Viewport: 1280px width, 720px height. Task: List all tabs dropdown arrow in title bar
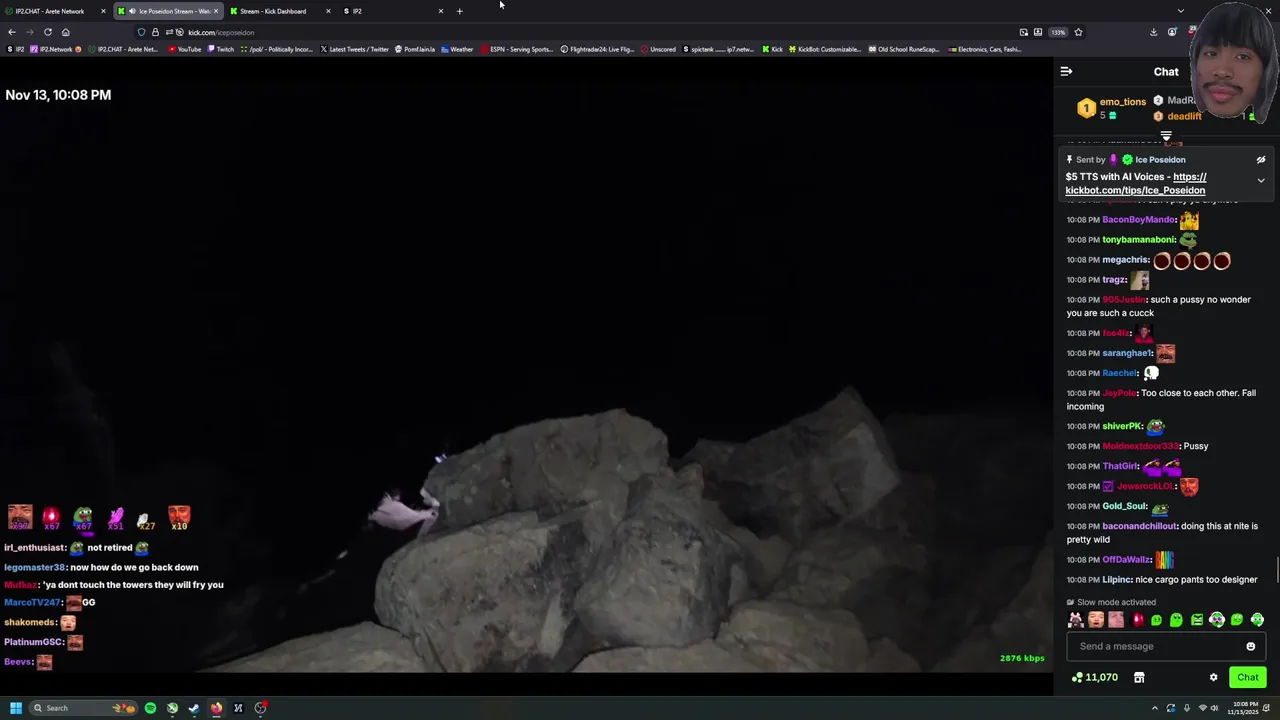click(x=1180, y=11)
